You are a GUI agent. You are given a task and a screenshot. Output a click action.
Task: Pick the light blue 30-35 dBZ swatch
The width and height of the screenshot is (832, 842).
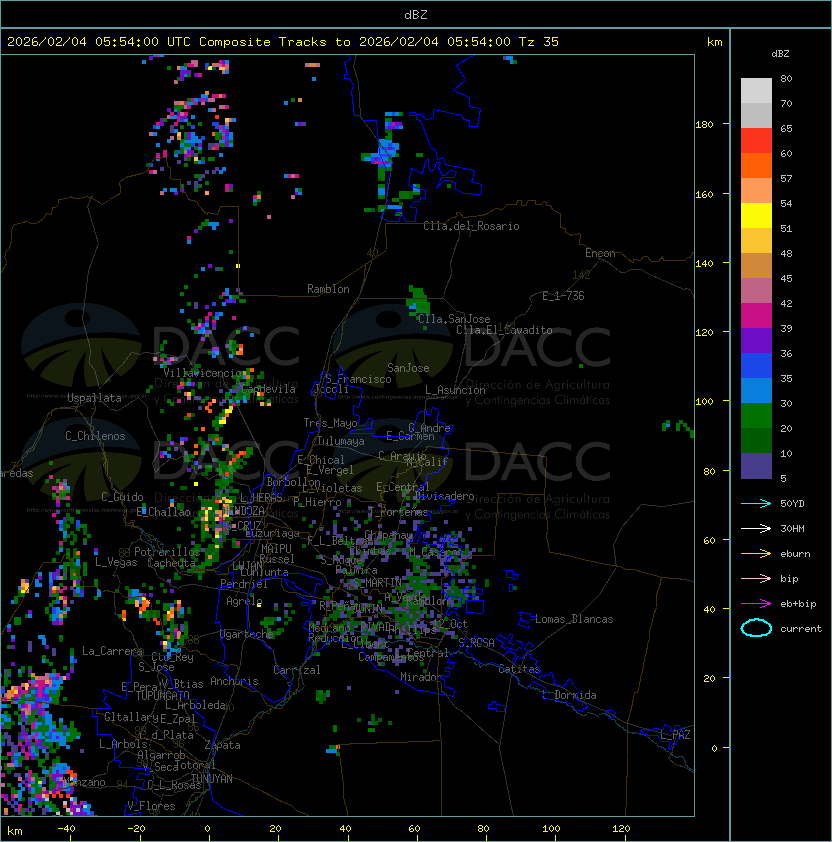coord(756,390)
